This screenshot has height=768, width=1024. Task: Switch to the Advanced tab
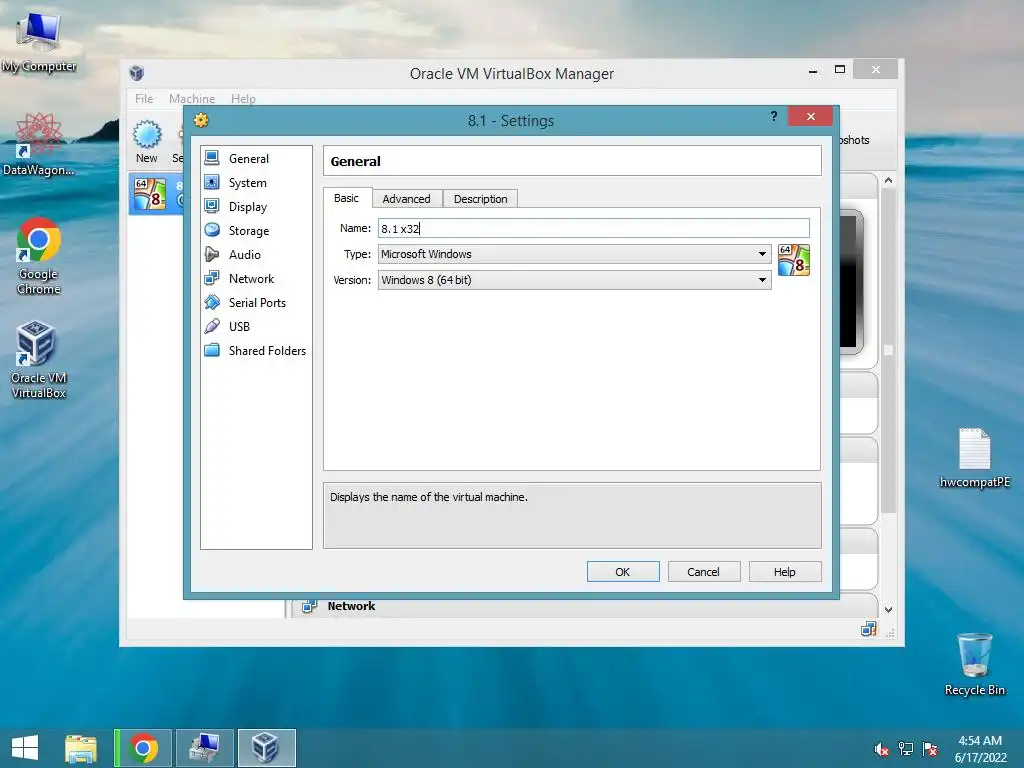click(x=406, y=199)
